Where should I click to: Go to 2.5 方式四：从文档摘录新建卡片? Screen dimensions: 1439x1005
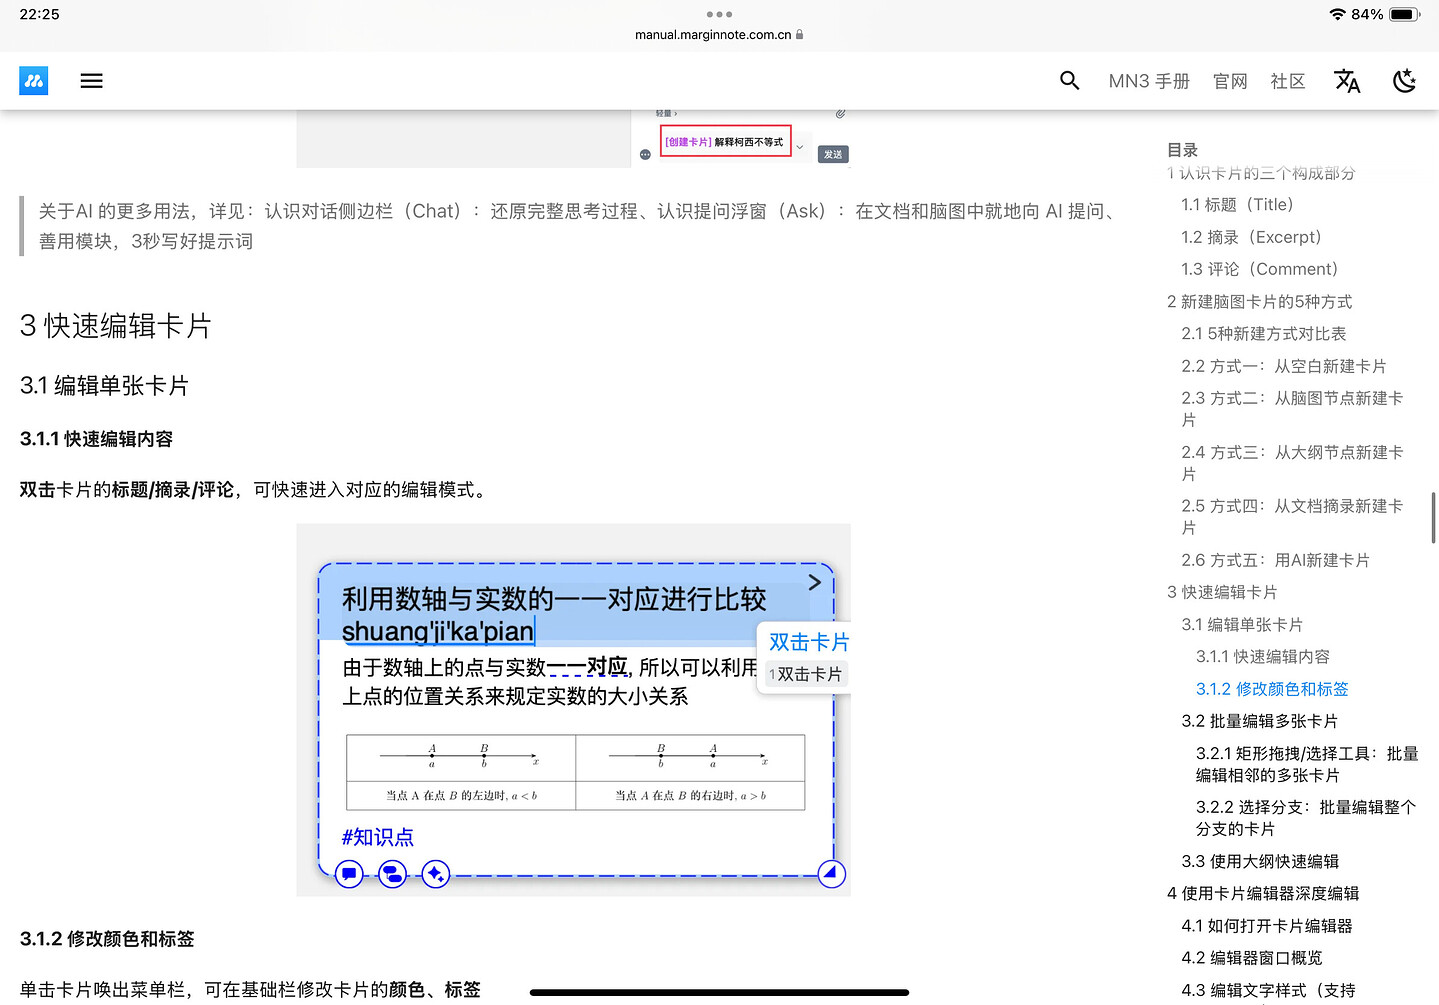point(1292,517)
